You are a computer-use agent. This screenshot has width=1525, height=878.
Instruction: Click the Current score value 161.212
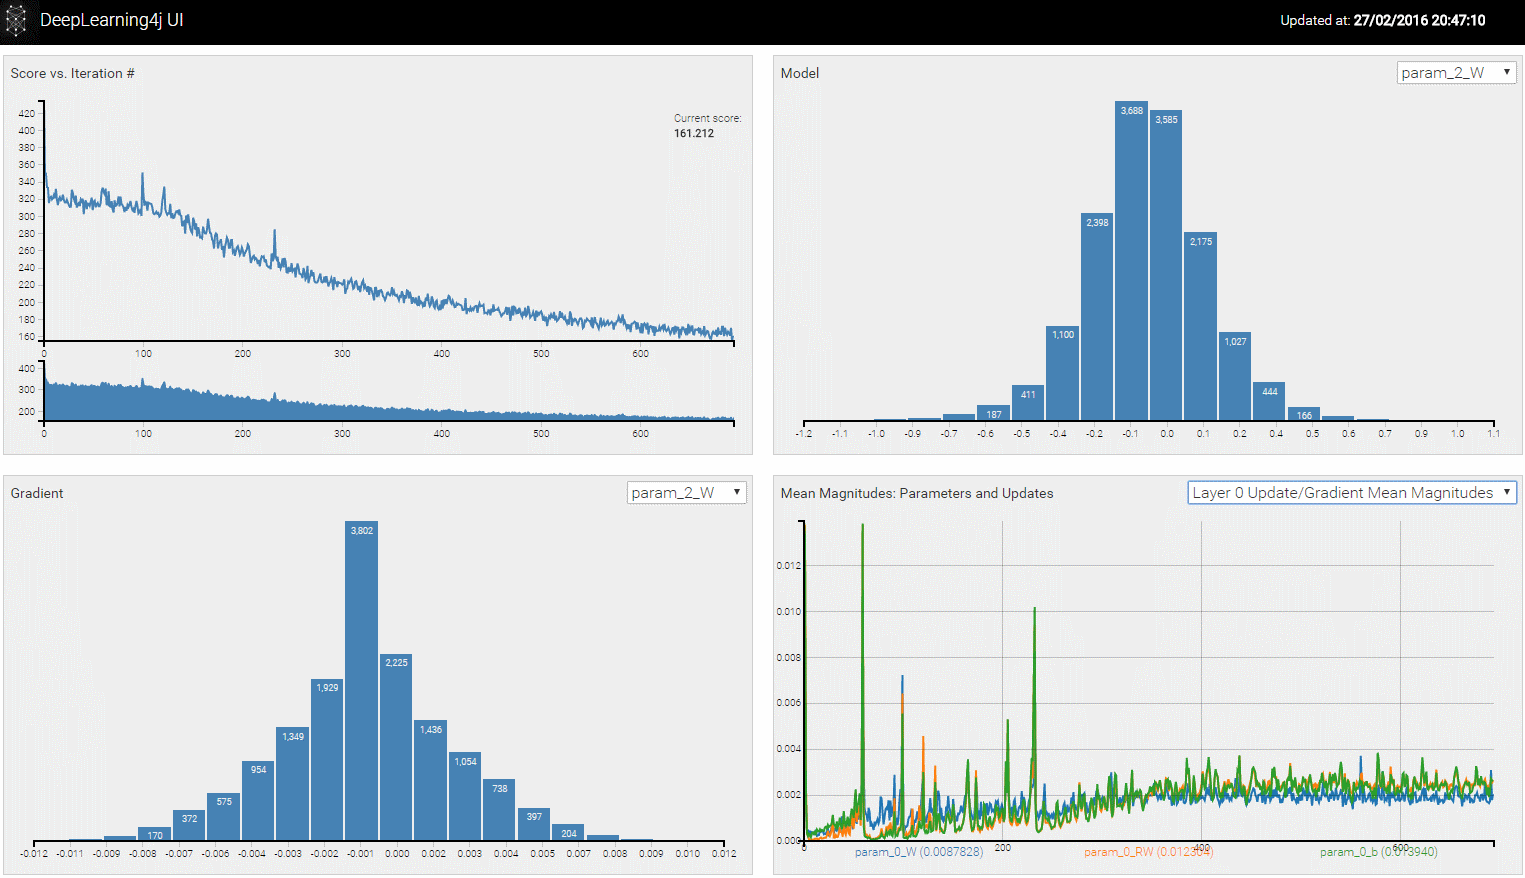click(694, 133)
